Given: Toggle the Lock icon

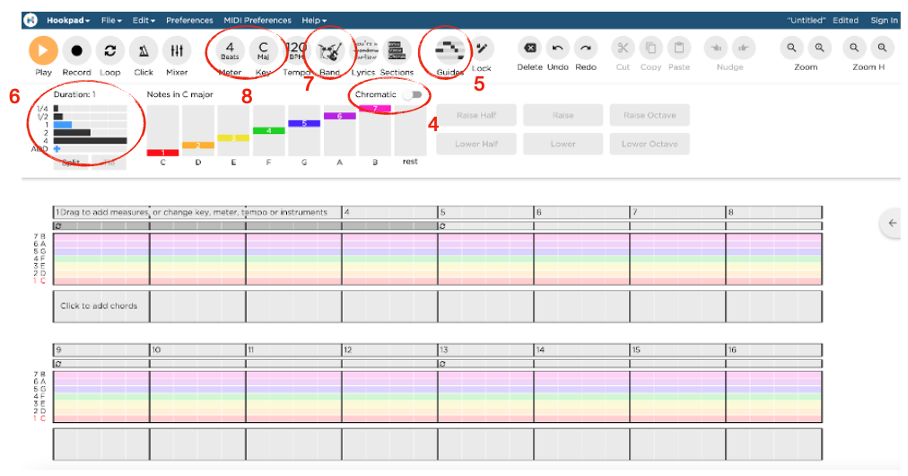Looking at the screenshot, I should click(x=481, y=49).
